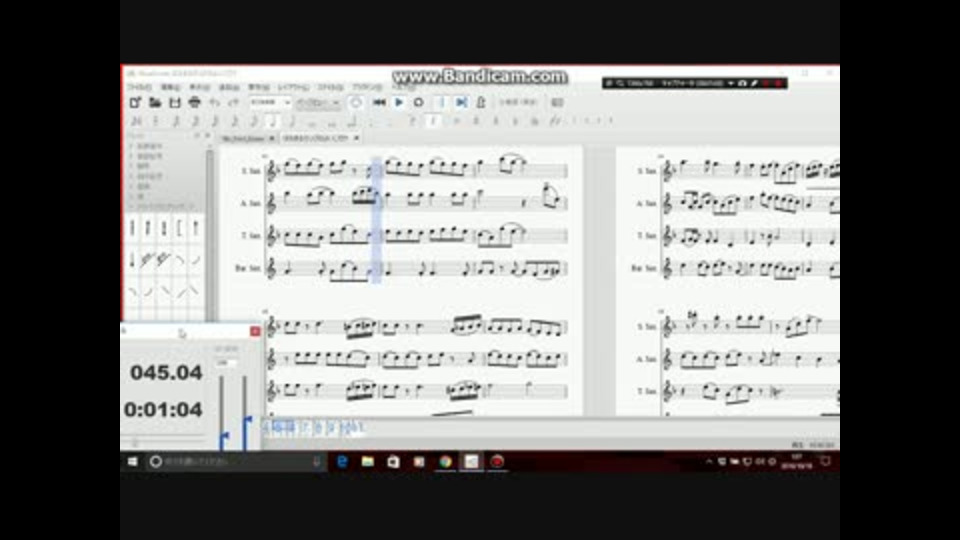Pick the plain arpeggio palette symbol
The height and width of the screenshot is (540, 960).
132,228
